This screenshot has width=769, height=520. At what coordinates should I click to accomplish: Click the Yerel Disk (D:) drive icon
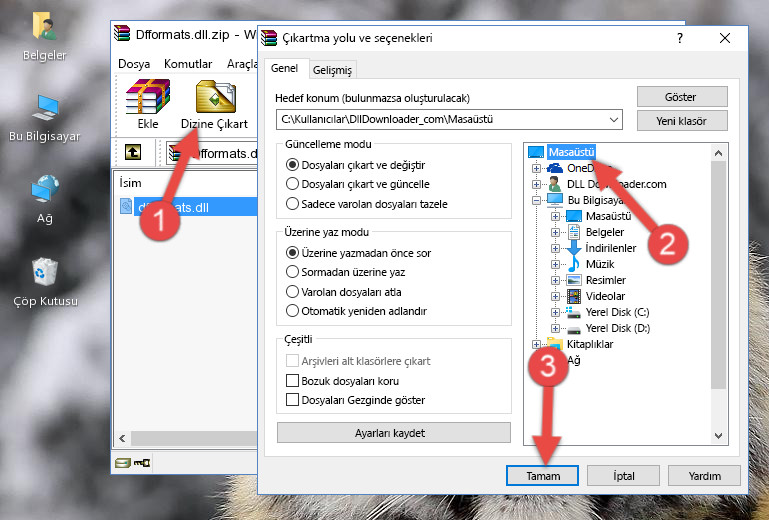coord(574,329)
